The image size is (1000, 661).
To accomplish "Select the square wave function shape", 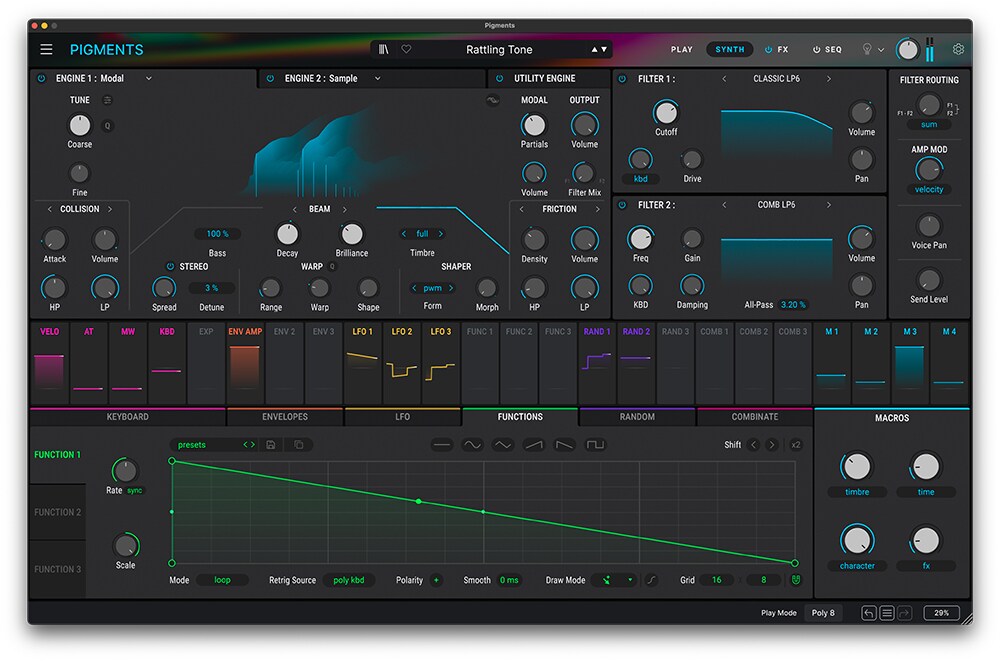I will (x=594, y=445).
